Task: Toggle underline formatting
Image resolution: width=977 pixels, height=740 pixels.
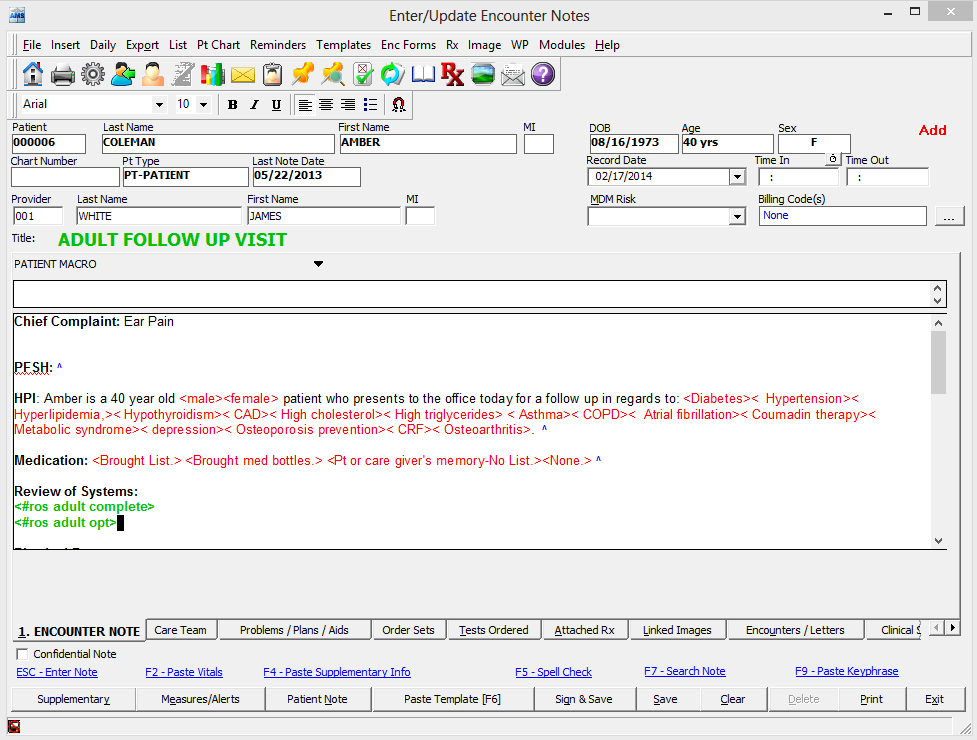Action: tap(276, 105)
